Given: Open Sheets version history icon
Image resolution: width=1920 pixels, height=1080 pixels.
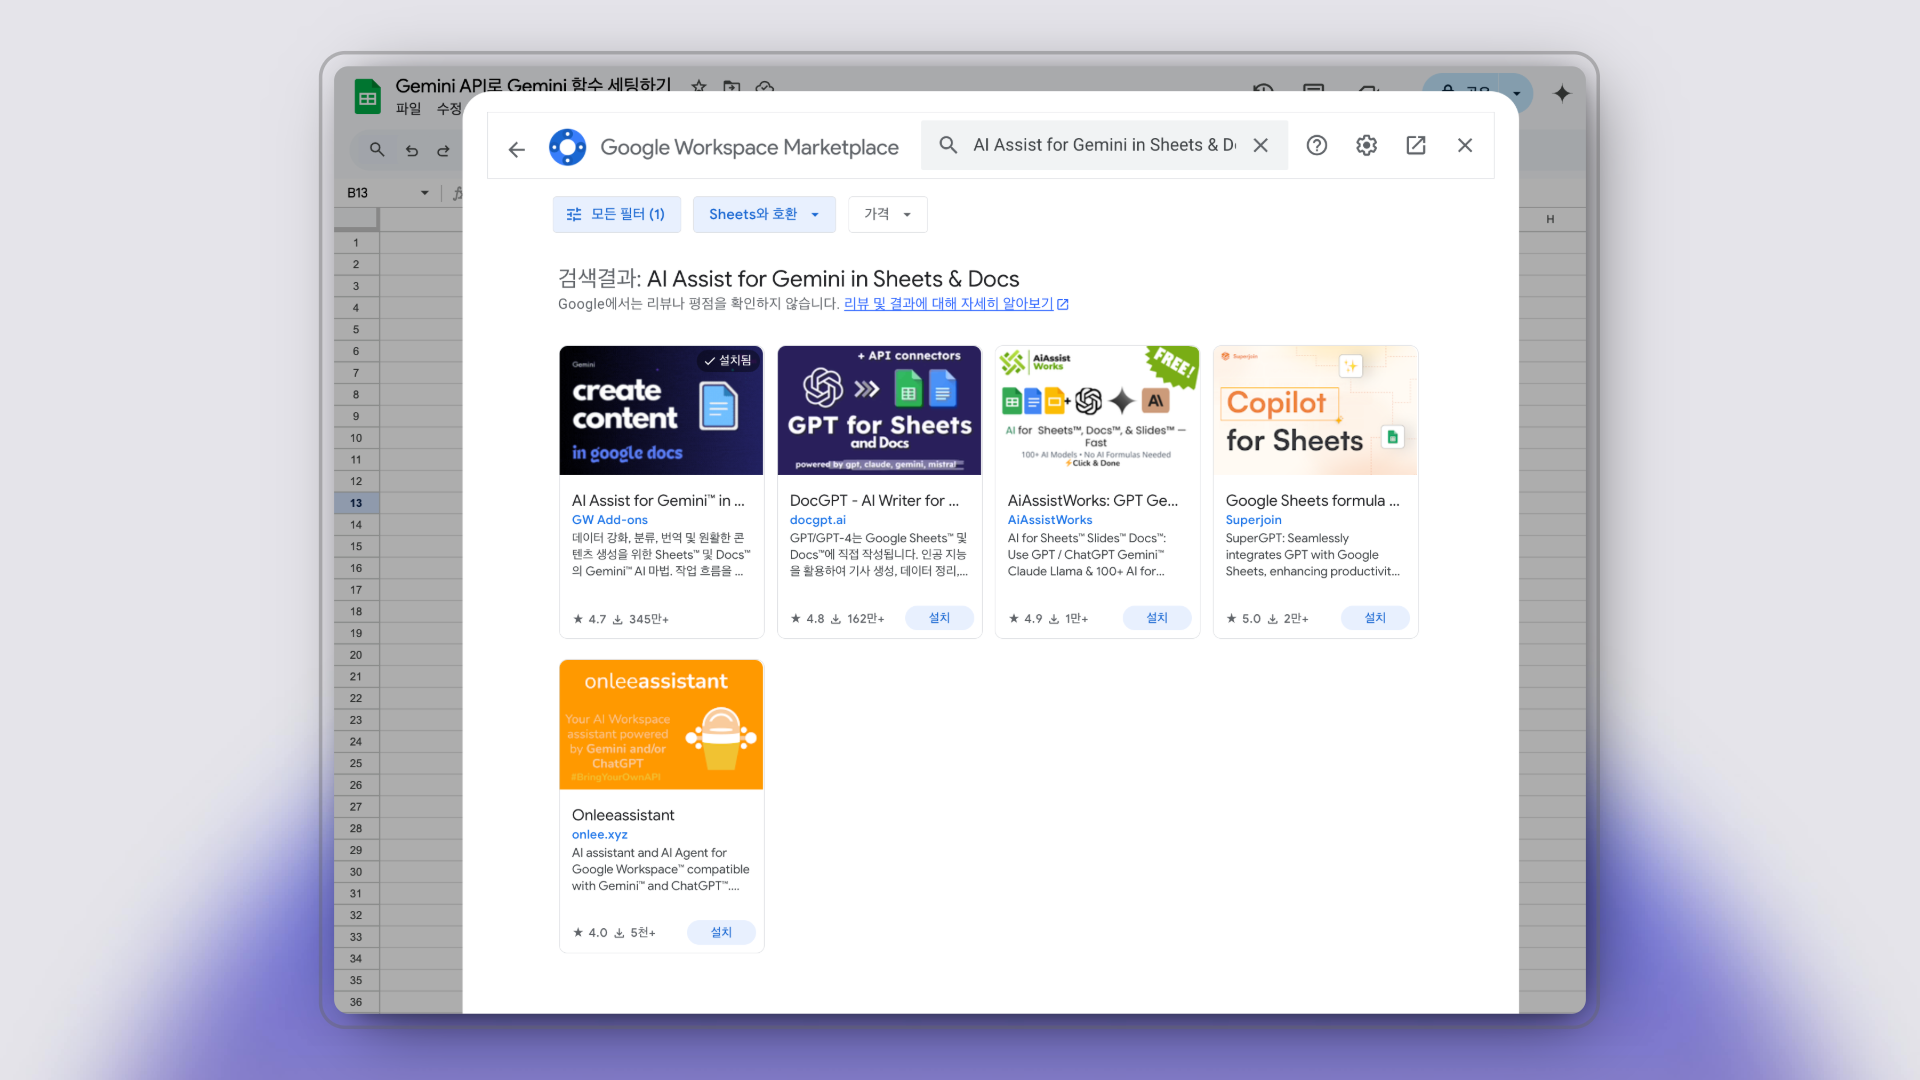Looking at the screenshot, I should click(1263, 90).
